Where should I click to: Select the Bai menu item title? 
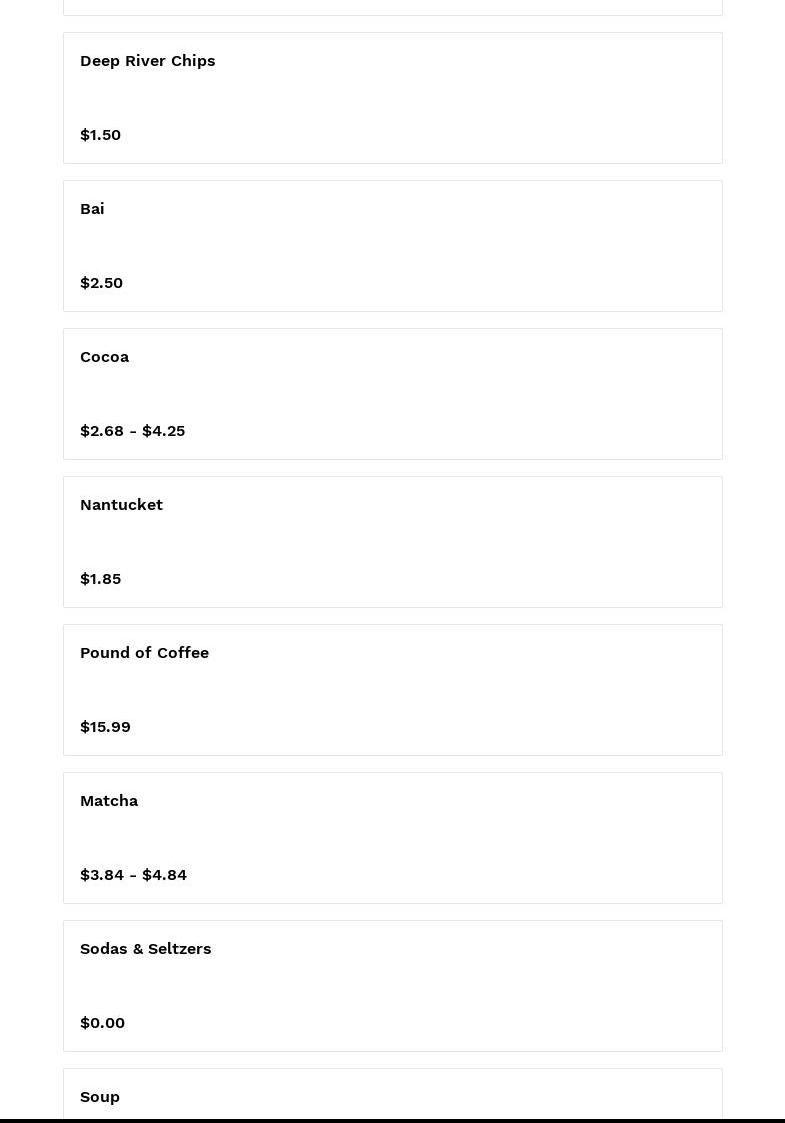click(92, 209)
